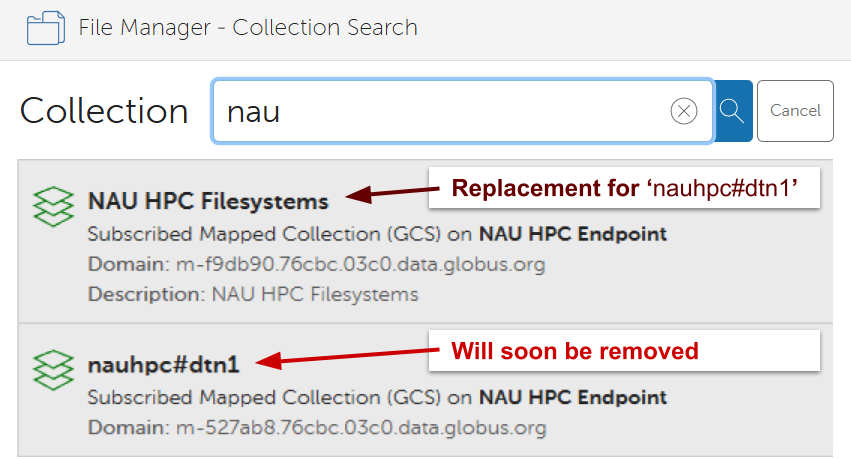Click NAU HPC Endpoint under nauhpc#dtn1
Screen dimensions: 851x459
click(573, 397)
